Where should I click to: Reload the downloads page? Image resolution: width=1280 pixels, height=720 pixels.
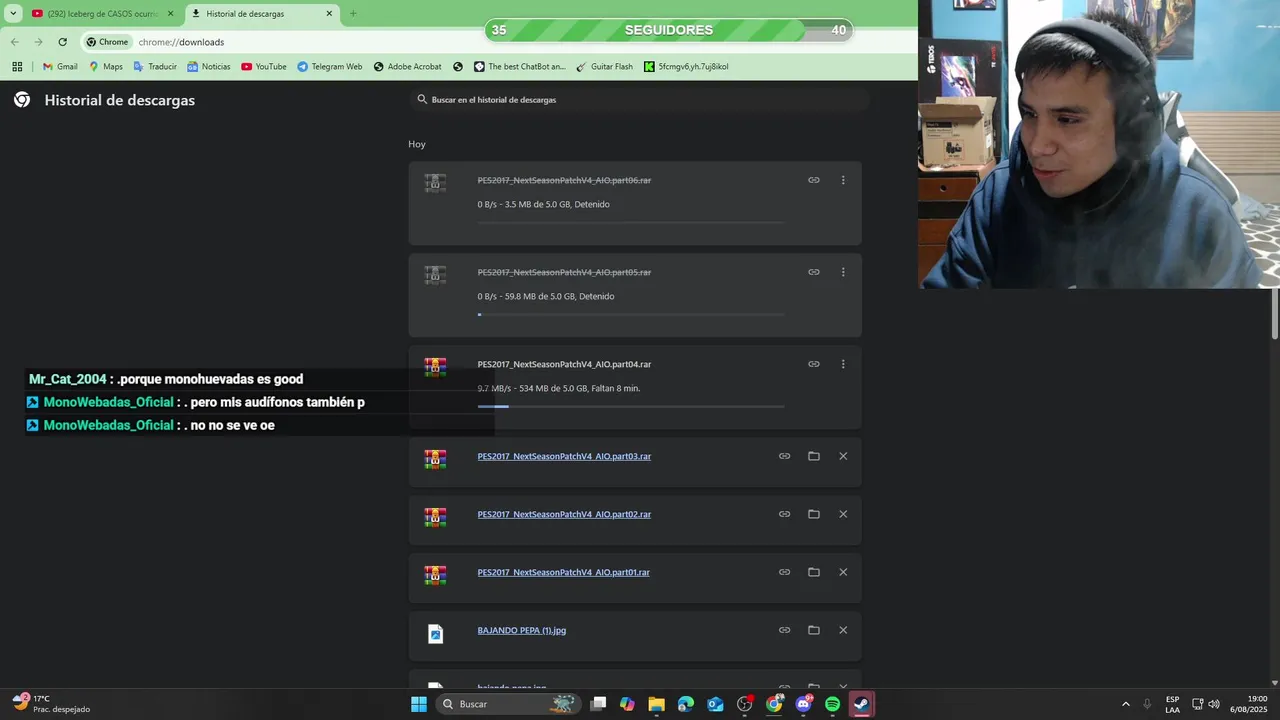pyautogui.click(x=62, y=42)
